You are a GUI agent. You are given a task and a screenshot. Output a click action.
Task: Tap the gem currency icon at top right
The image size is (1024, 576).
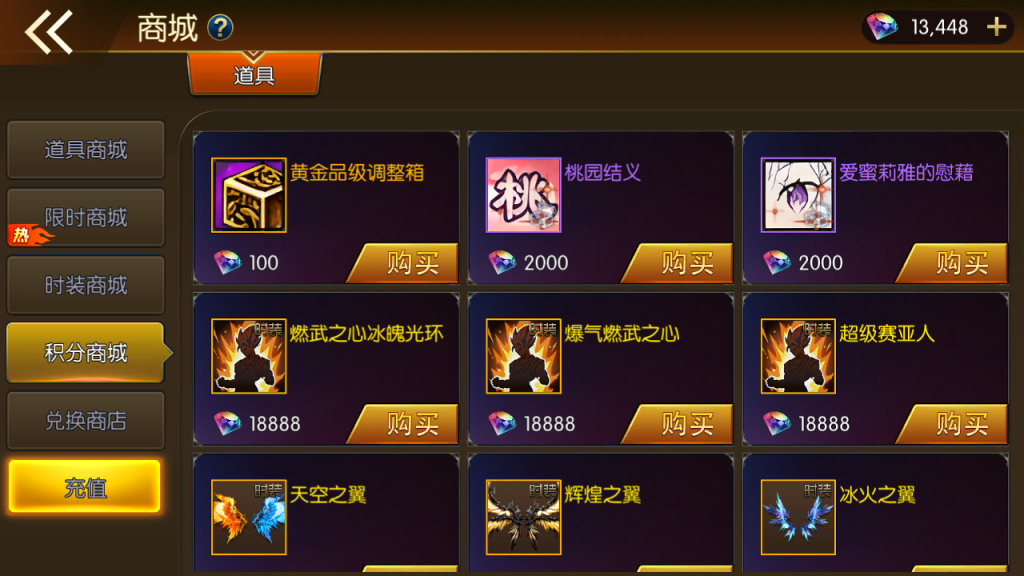[x=882, y=27]
